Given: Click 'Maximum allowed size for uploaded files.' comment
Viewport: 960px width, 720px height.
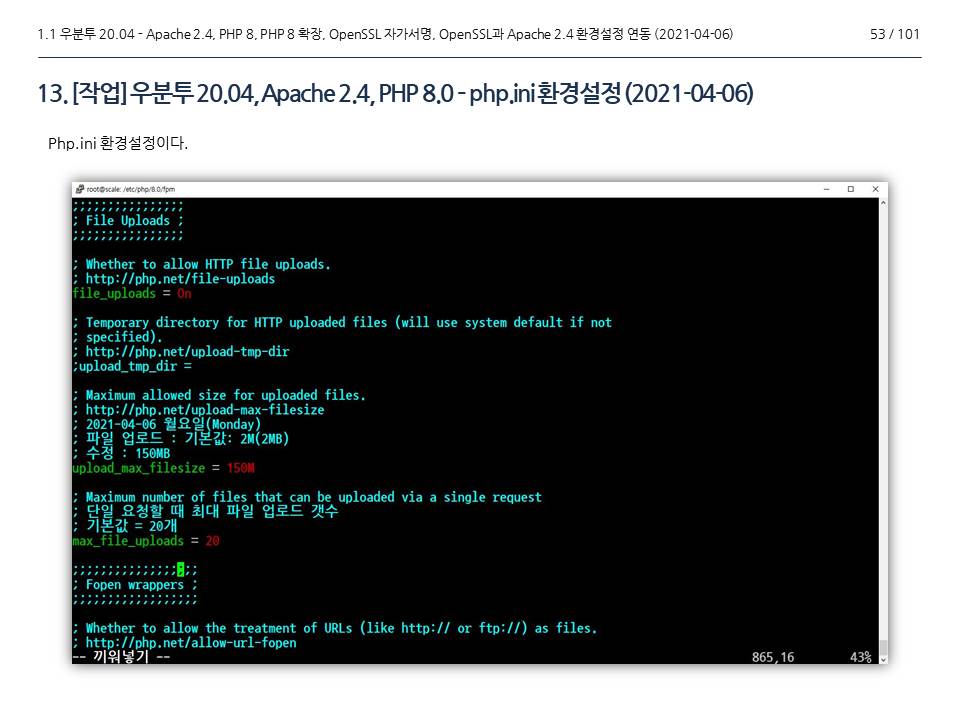Looking at the screenshot, I should pyautogui.click(x=219, y=396).
